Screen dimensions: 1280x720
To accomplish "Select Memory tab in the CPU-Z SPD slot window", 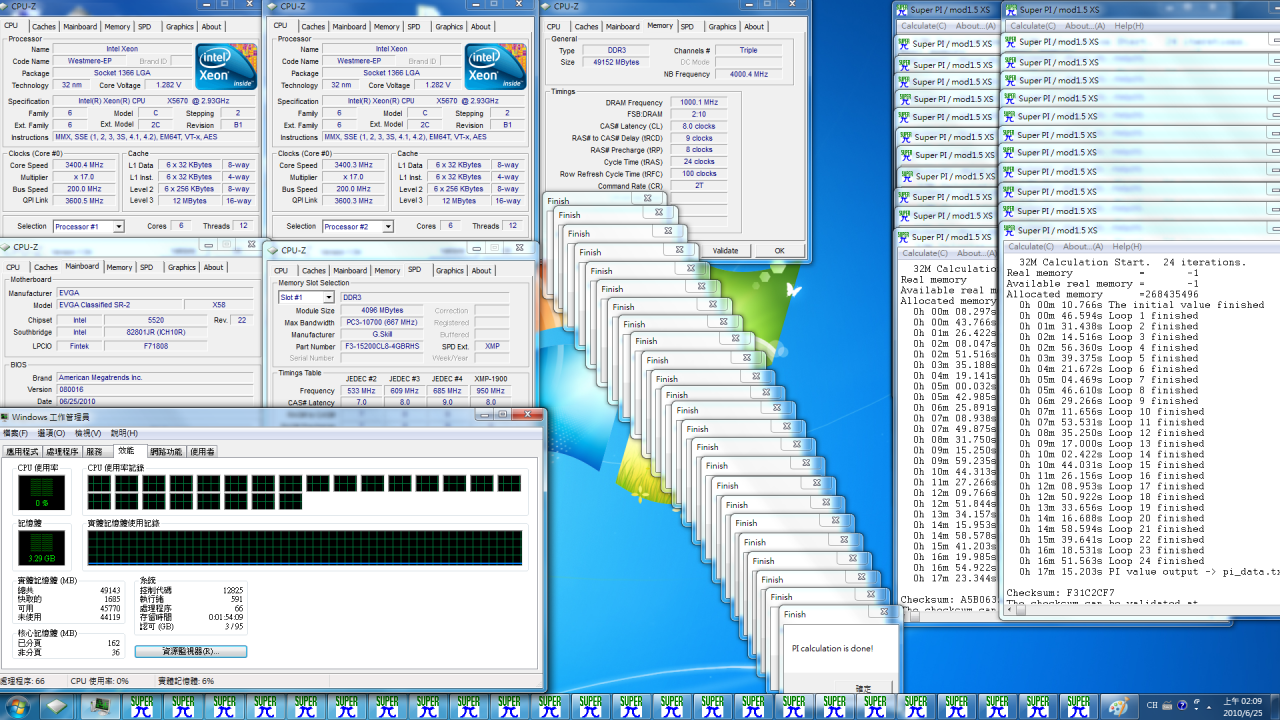I will point(387,270).
